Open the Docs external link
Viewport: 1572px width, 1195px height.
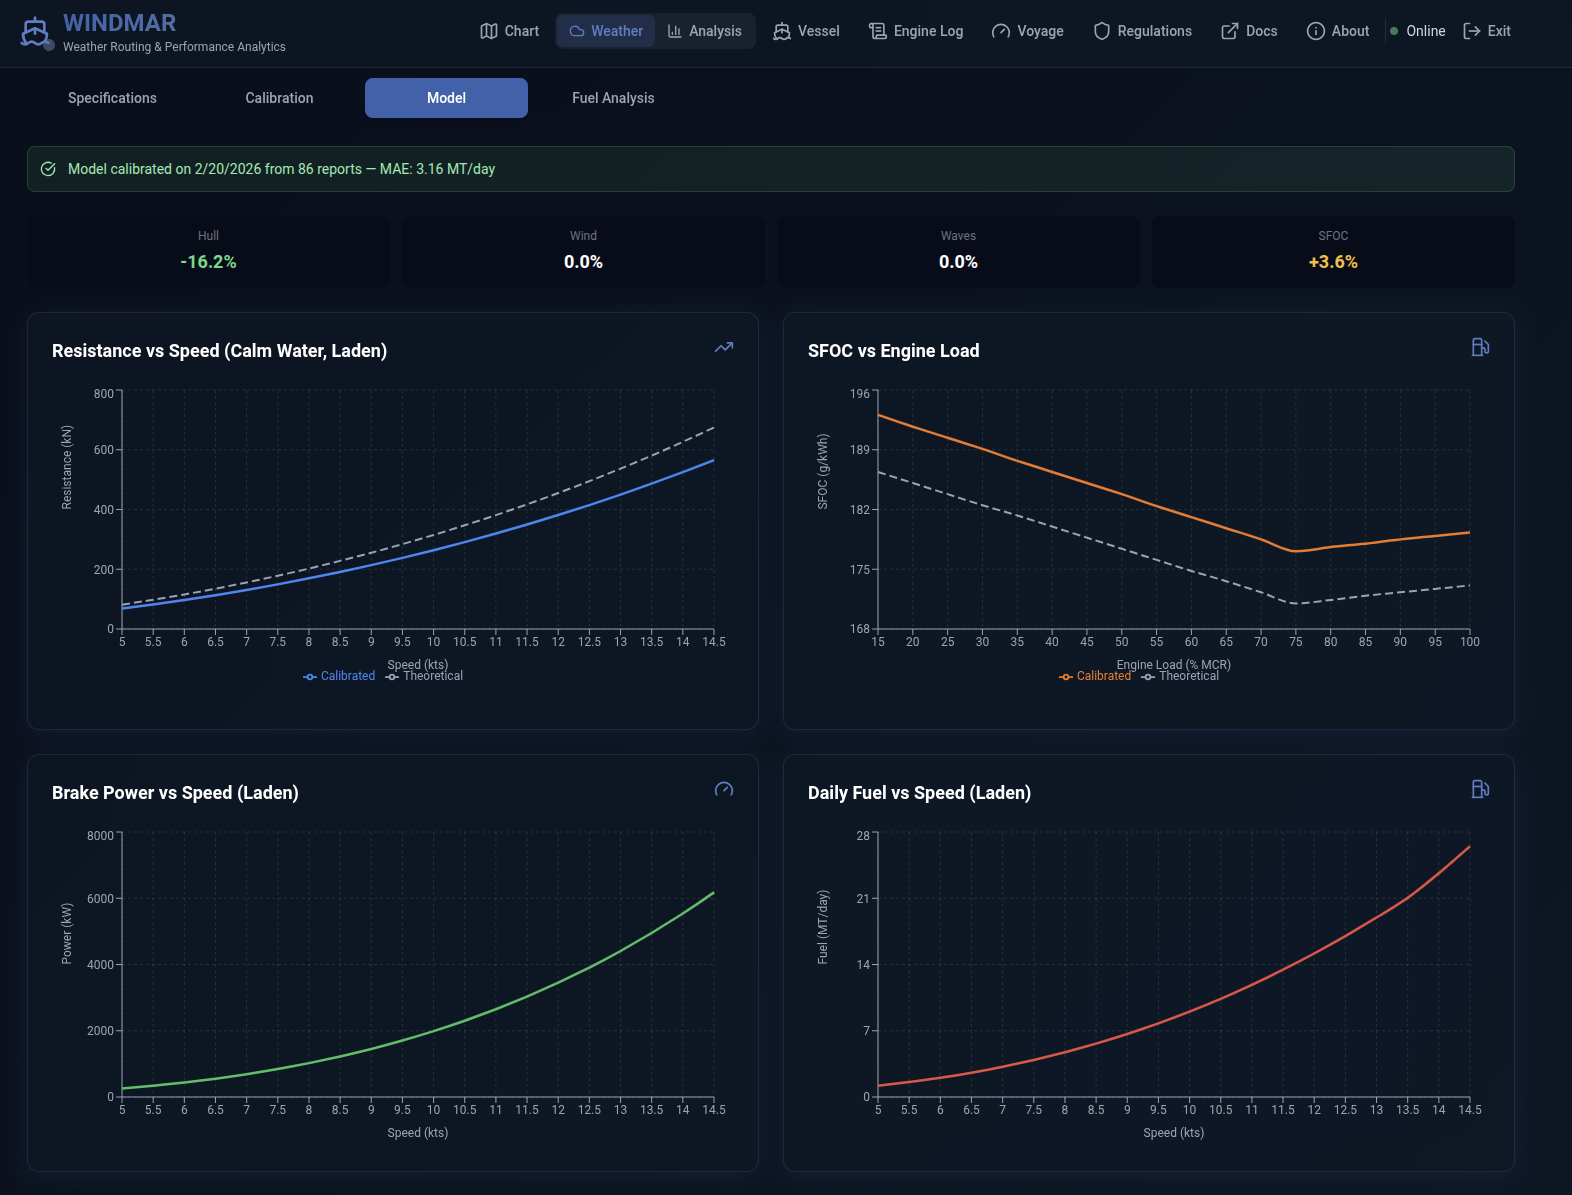point(1249,31)
